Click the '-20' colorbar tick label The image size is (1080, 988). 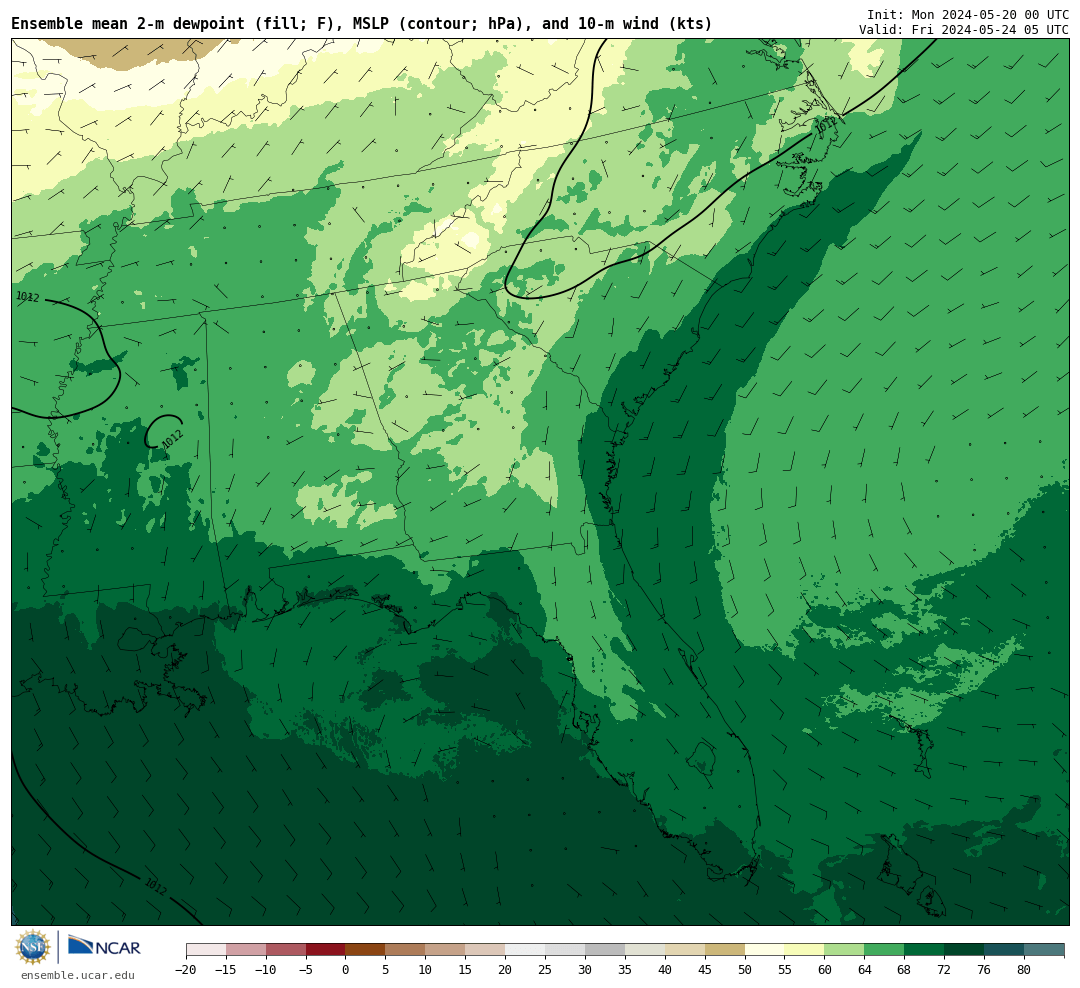186,969
